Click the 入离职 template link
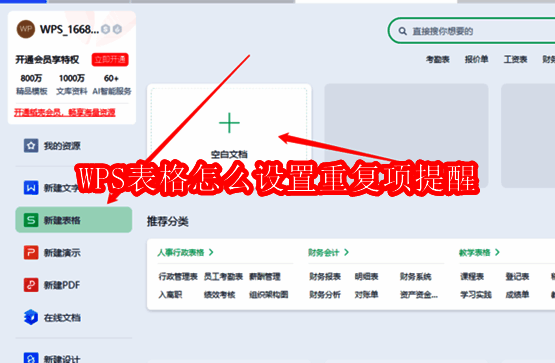Screen dimensions: 555x363 point(170,295)
